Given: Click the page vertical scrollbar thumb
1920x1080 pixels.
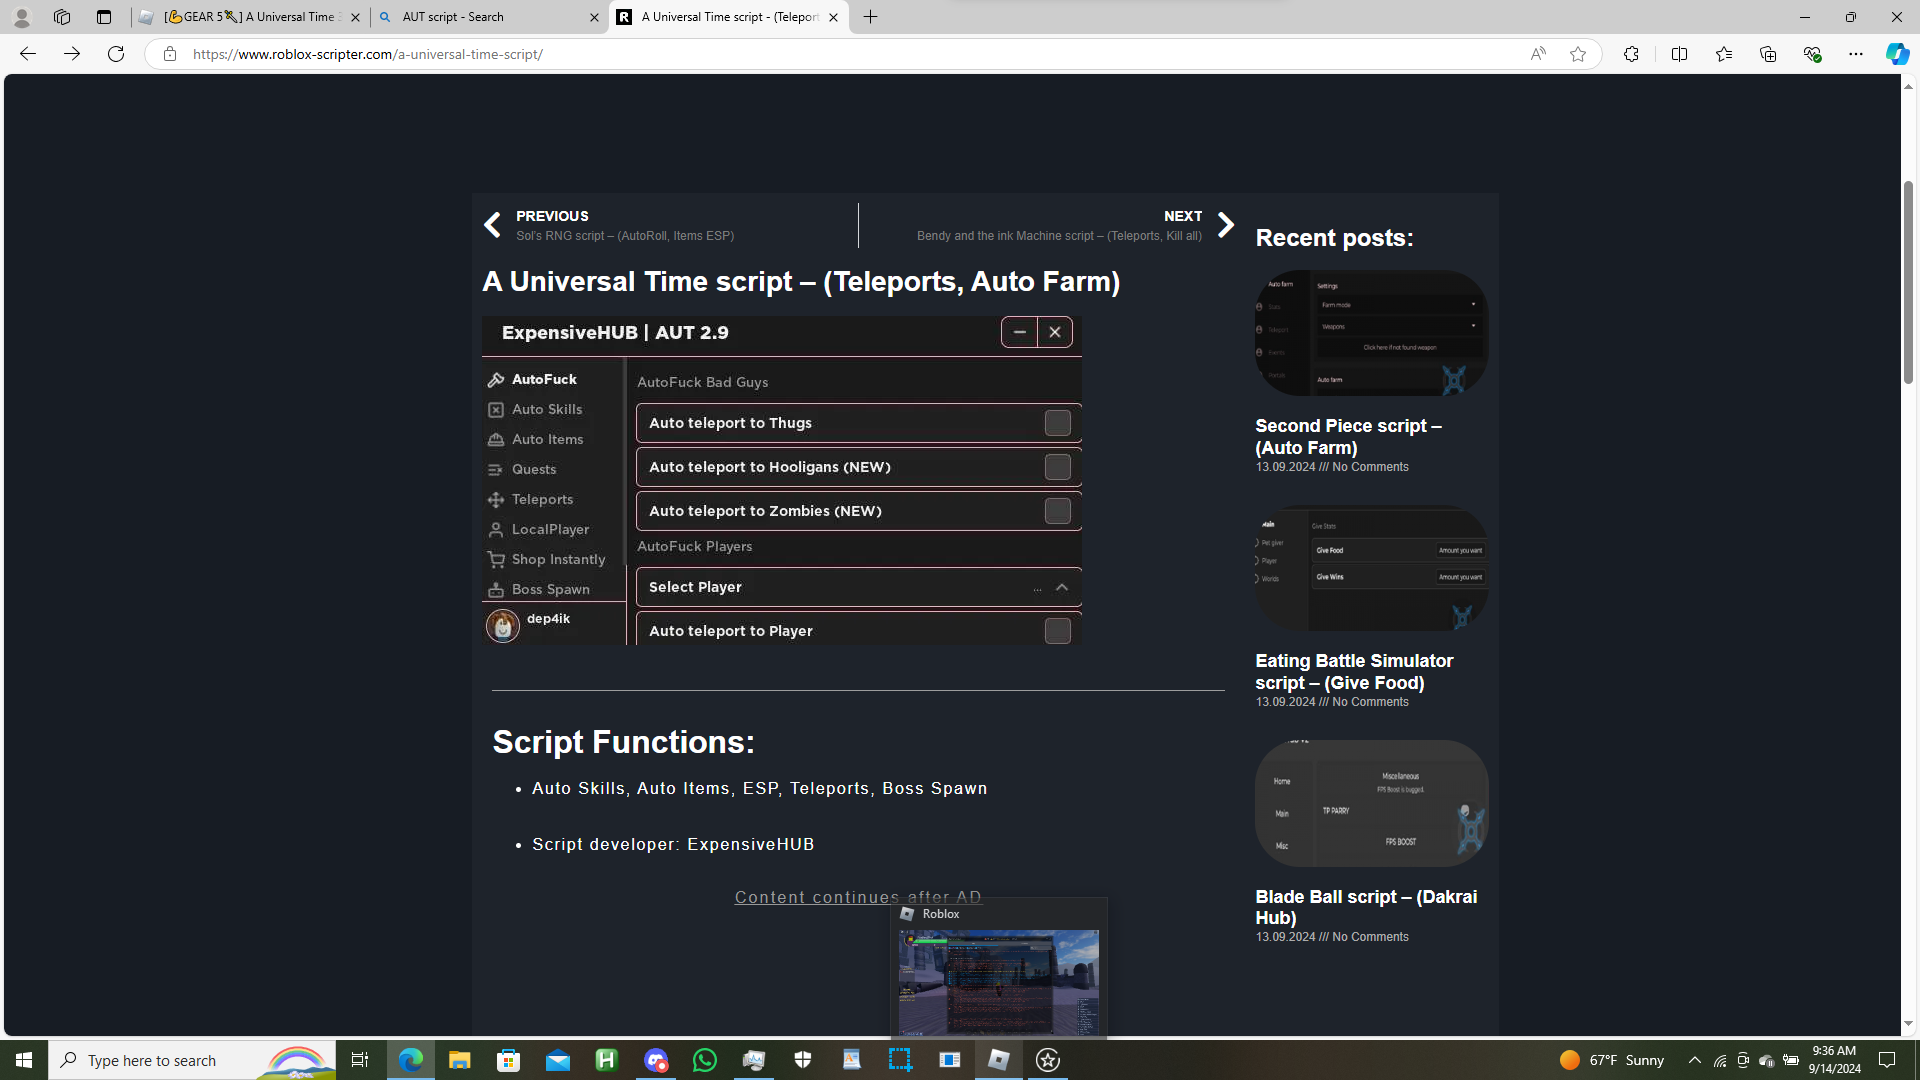Looking at the screenshot, I should 1908,282.
